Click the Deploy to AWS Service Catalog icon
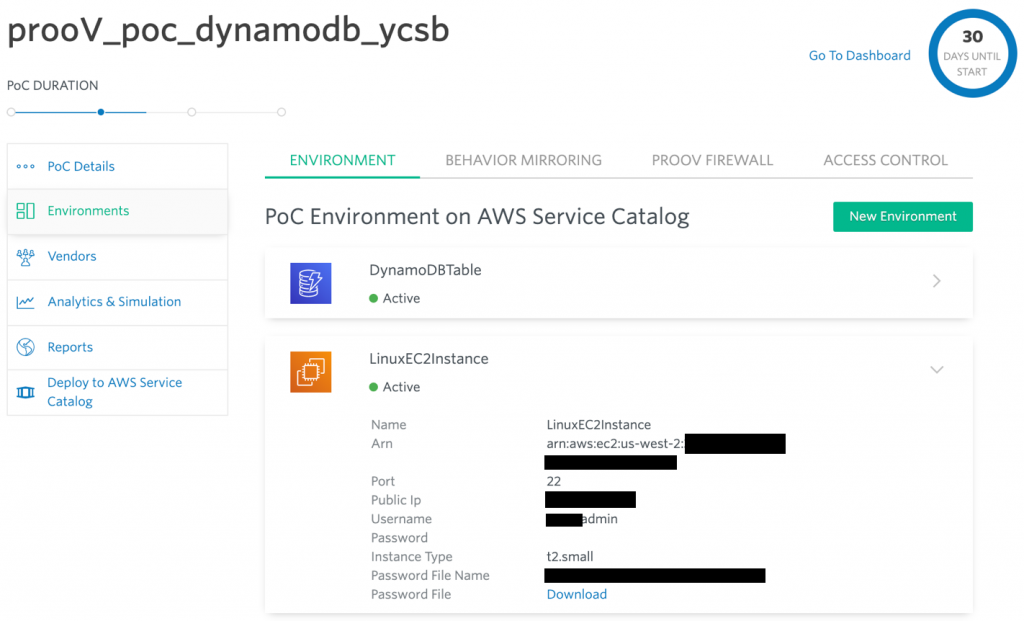The height and width of the screenshot is (621, 1024). tap(25, 392)
